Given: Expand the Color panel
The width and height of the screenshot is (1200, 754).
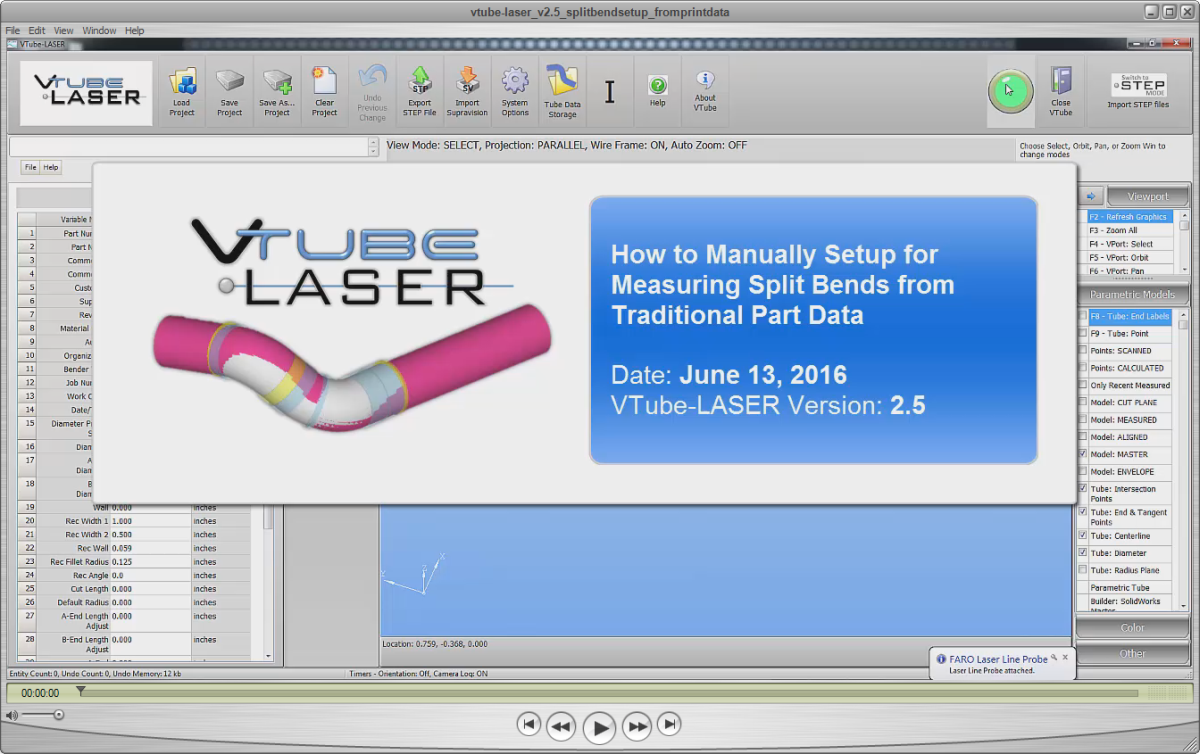Looking at the screenshot, I should tap(1132, 627).
